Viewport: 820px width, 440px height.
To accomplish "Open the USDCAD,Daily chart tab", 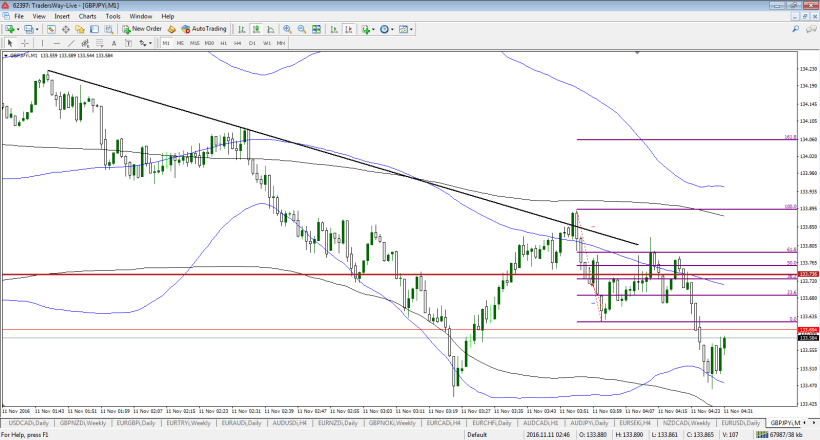I will [x=28, y=423].
